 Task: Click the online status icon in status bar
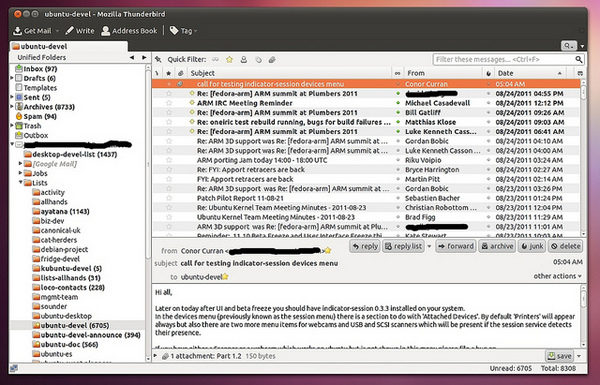(x=14, y=369)
